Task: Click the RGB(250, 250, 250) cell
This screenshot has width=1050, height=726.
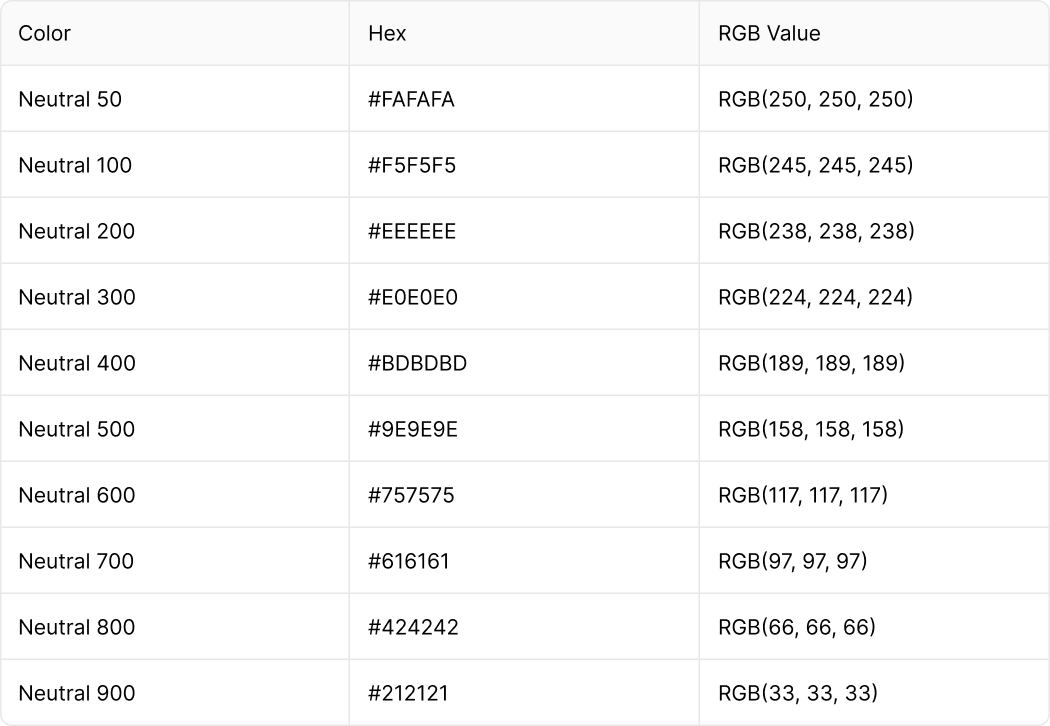Action: 816,99
